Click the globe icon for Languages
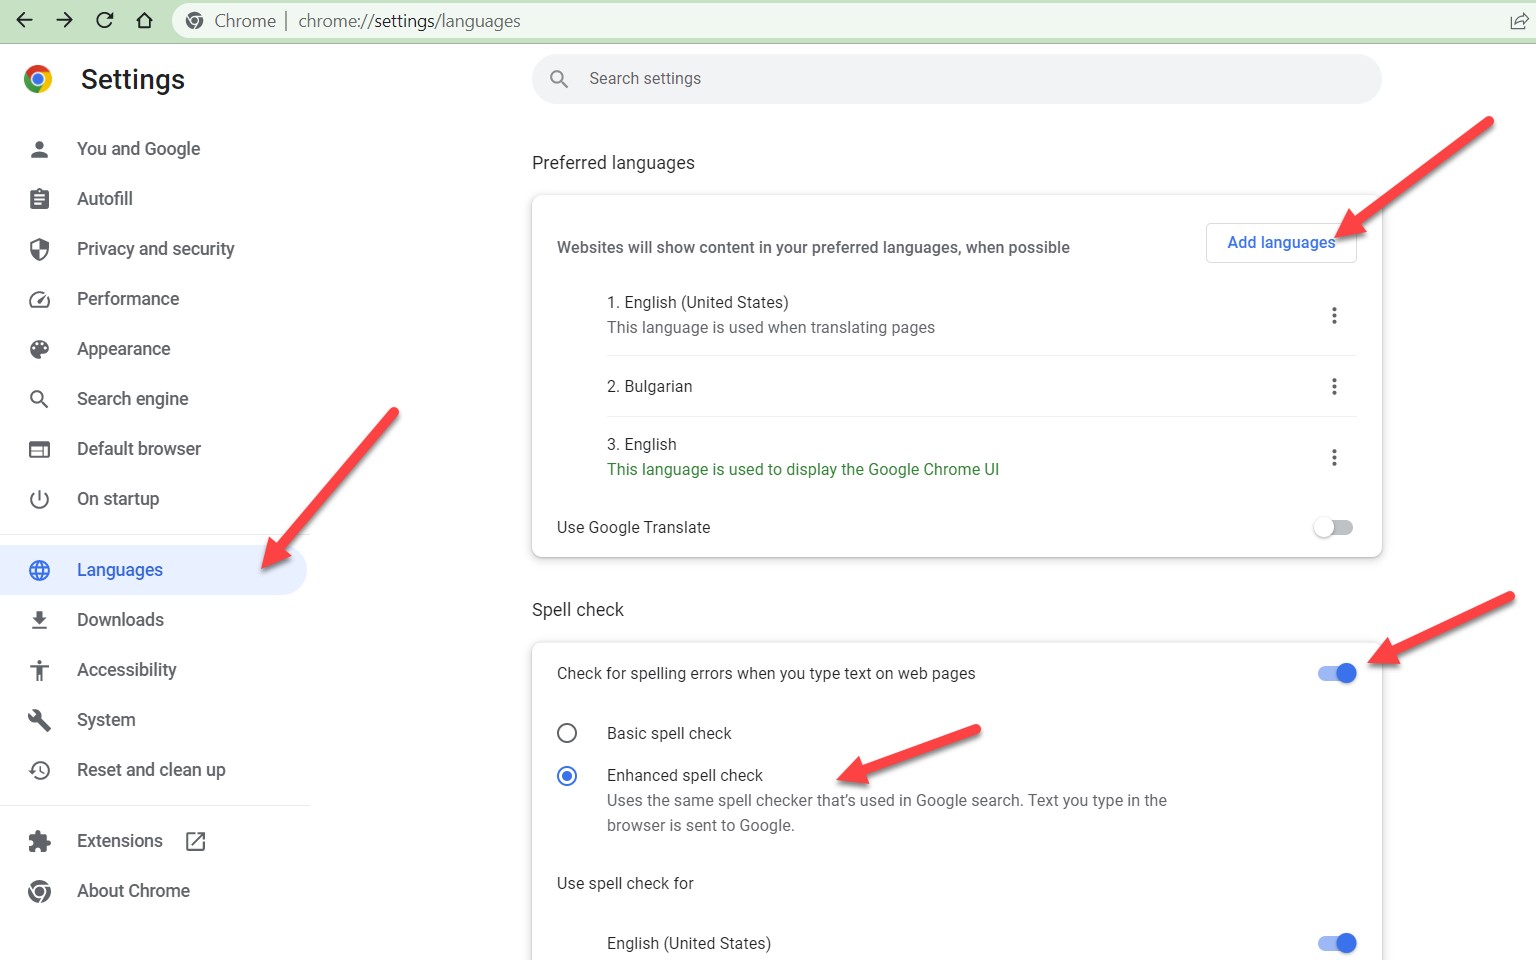The image size is (1536, 960). (39, 570)
